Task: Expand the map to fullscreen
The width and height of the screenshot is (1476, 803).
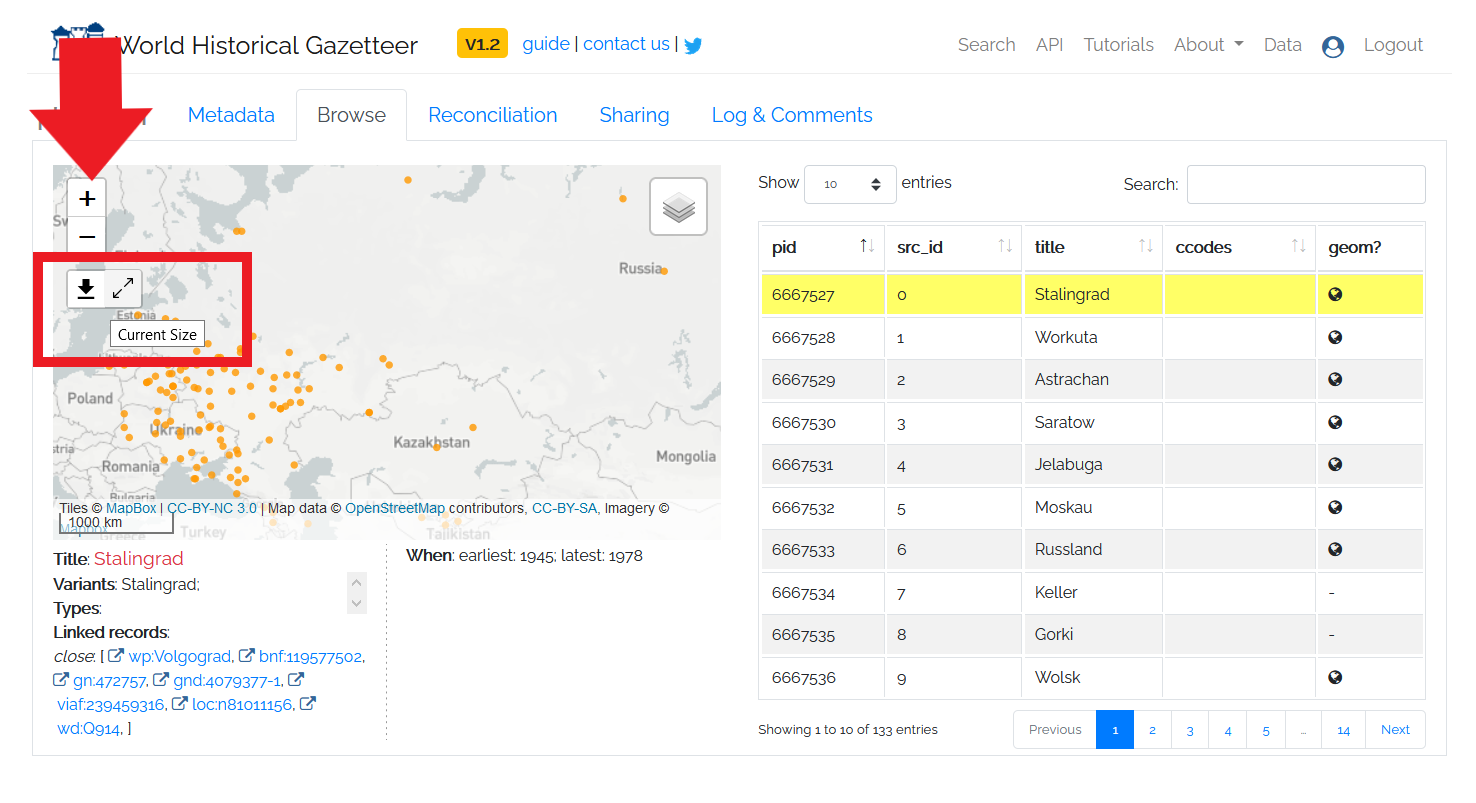Action: pos(123,289)
